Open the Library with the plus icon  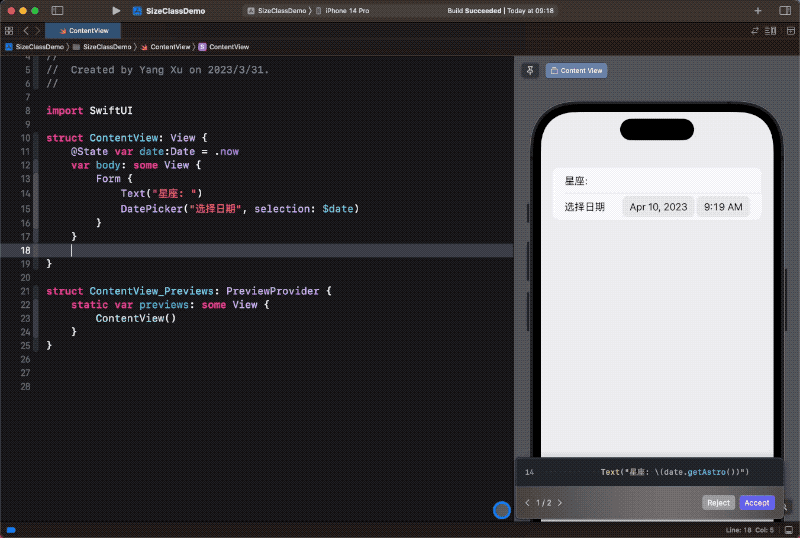click(x=758, y=11)
